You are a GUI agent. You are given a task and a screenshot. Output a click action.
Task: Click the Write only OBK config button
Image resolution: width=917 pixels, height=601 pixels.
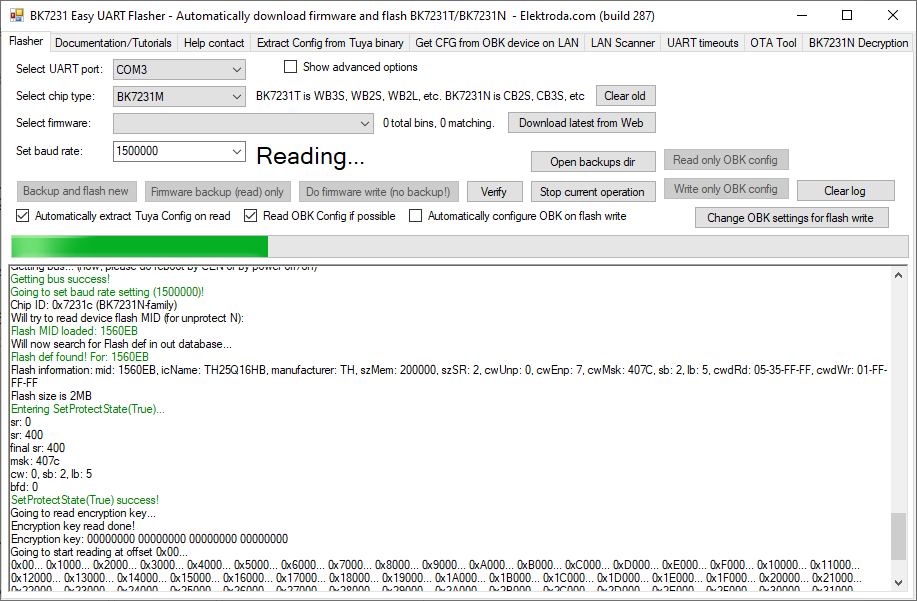click(726, 189)
